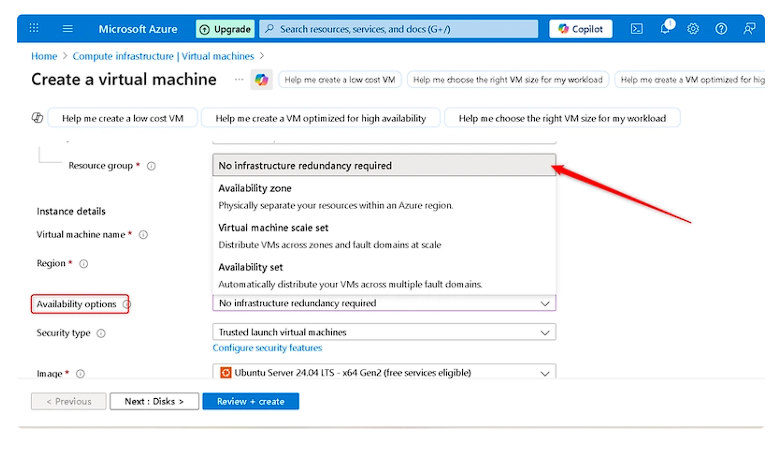Click the 'Resource group' label

pos(101,166)
